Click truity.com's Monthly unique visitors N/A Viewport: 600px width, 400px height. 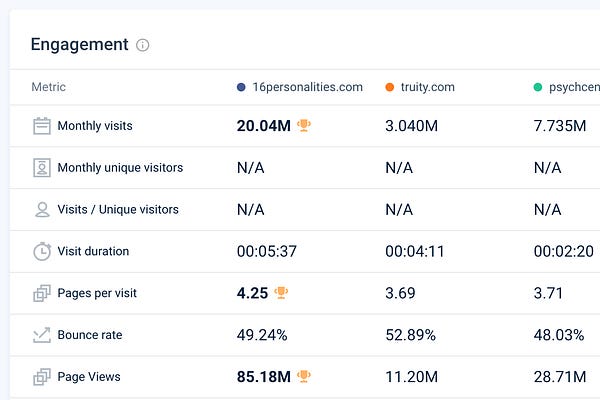point(399,168)
